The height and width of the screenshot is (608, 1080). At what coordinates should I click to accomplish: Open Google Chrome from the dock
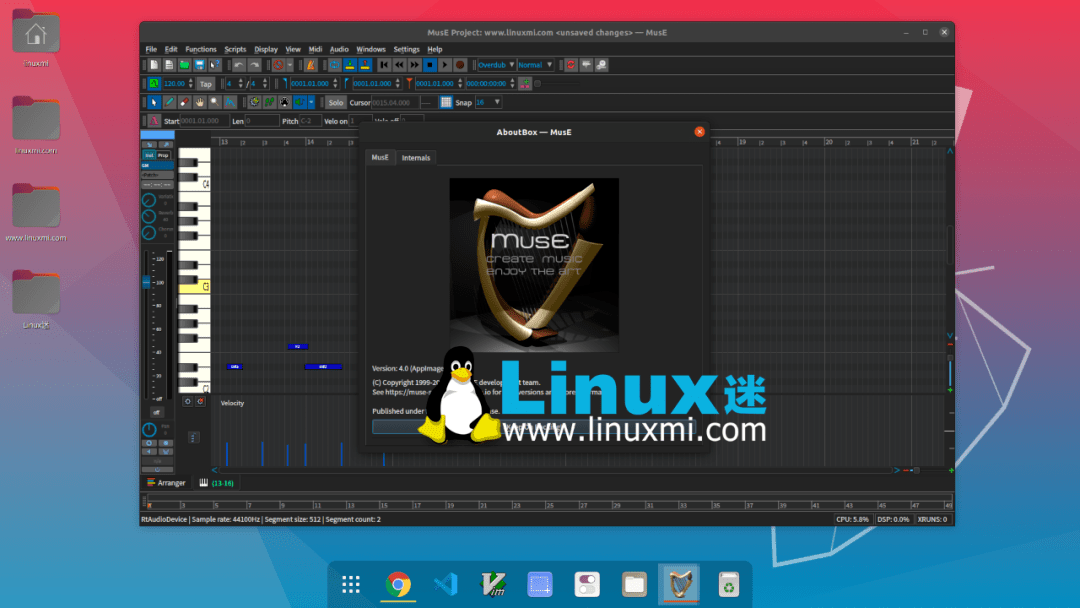(x=398, y=585)
